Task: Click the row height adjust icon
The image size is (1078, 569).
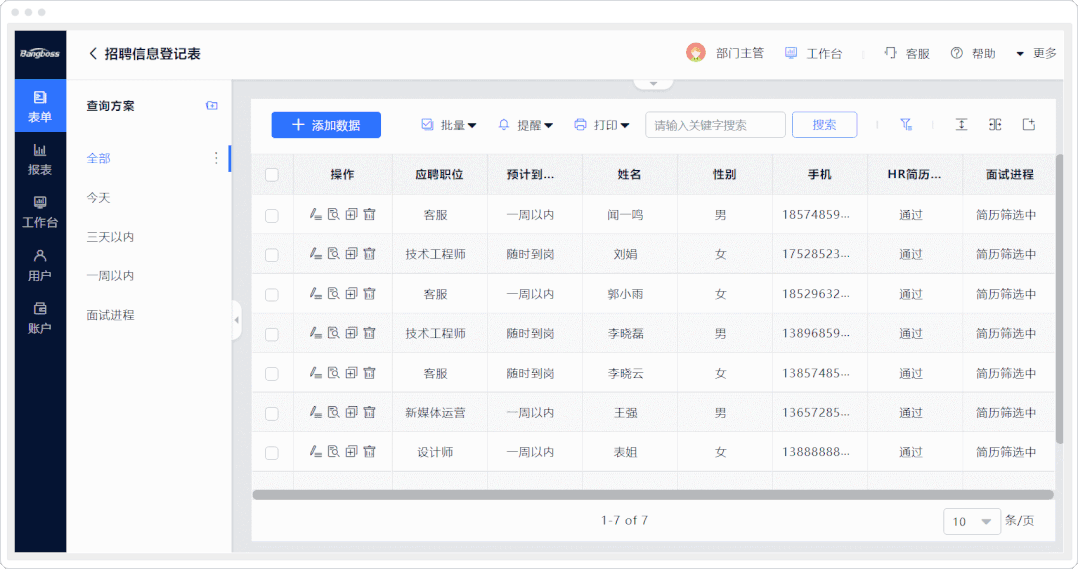Action: [x=961, y=125]
